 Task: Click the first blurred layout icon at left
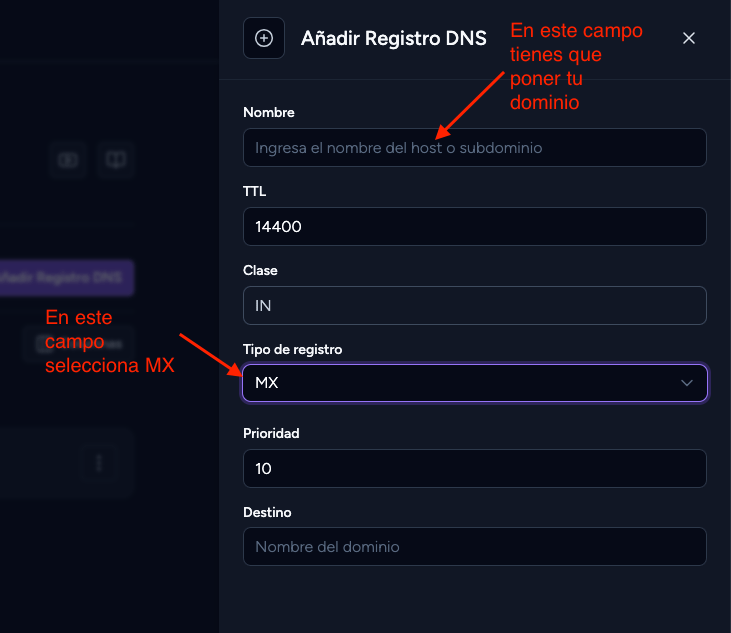[x=68, y=160]
